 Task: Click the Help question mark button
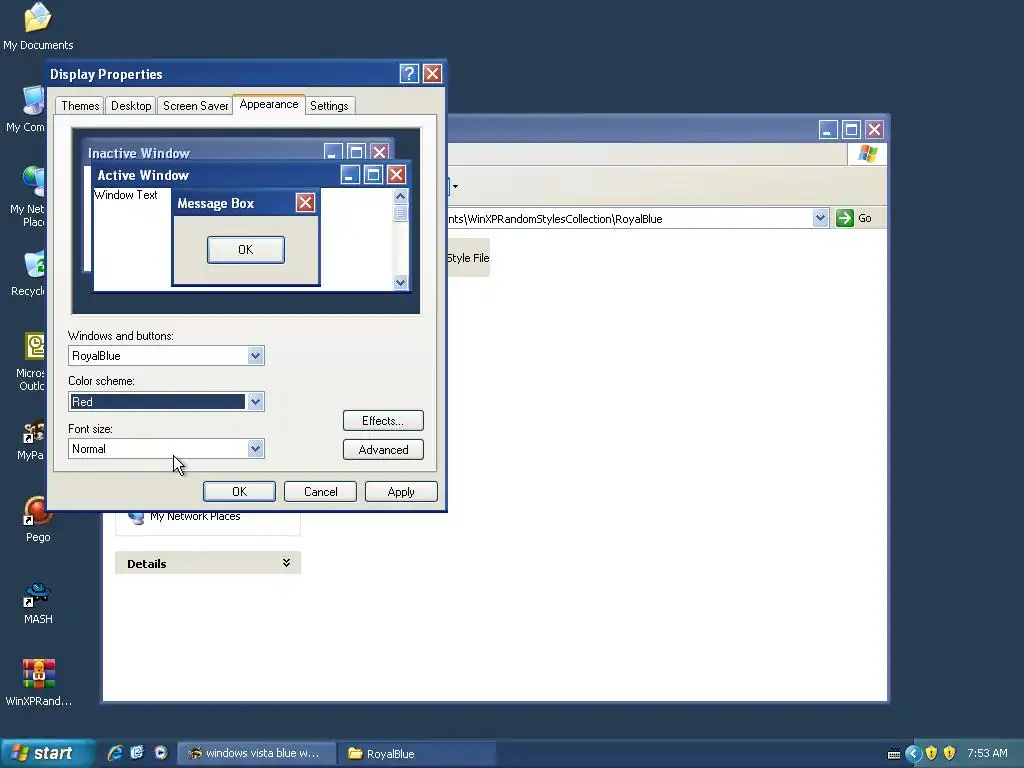pos(409,74)
